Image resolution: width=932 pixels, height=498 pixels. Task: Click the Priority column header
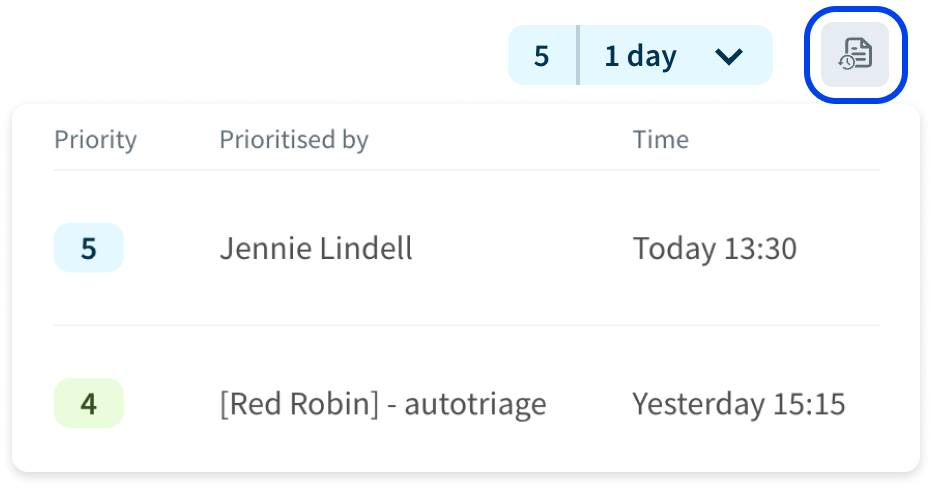click(x=96, y=140)
